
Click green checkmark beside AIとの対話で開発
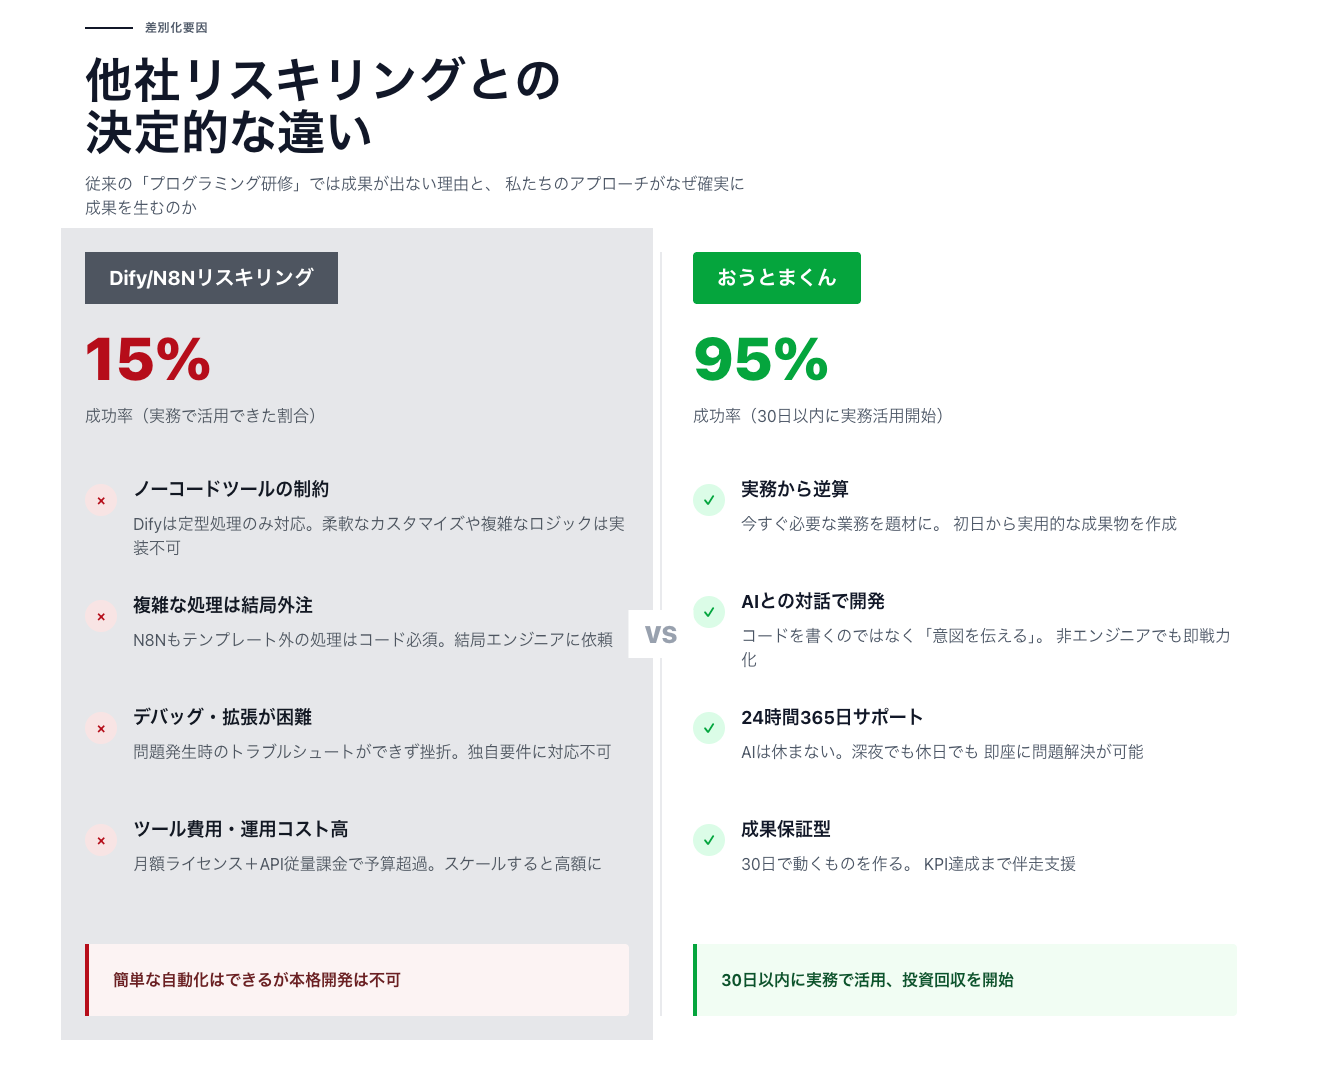709,612
